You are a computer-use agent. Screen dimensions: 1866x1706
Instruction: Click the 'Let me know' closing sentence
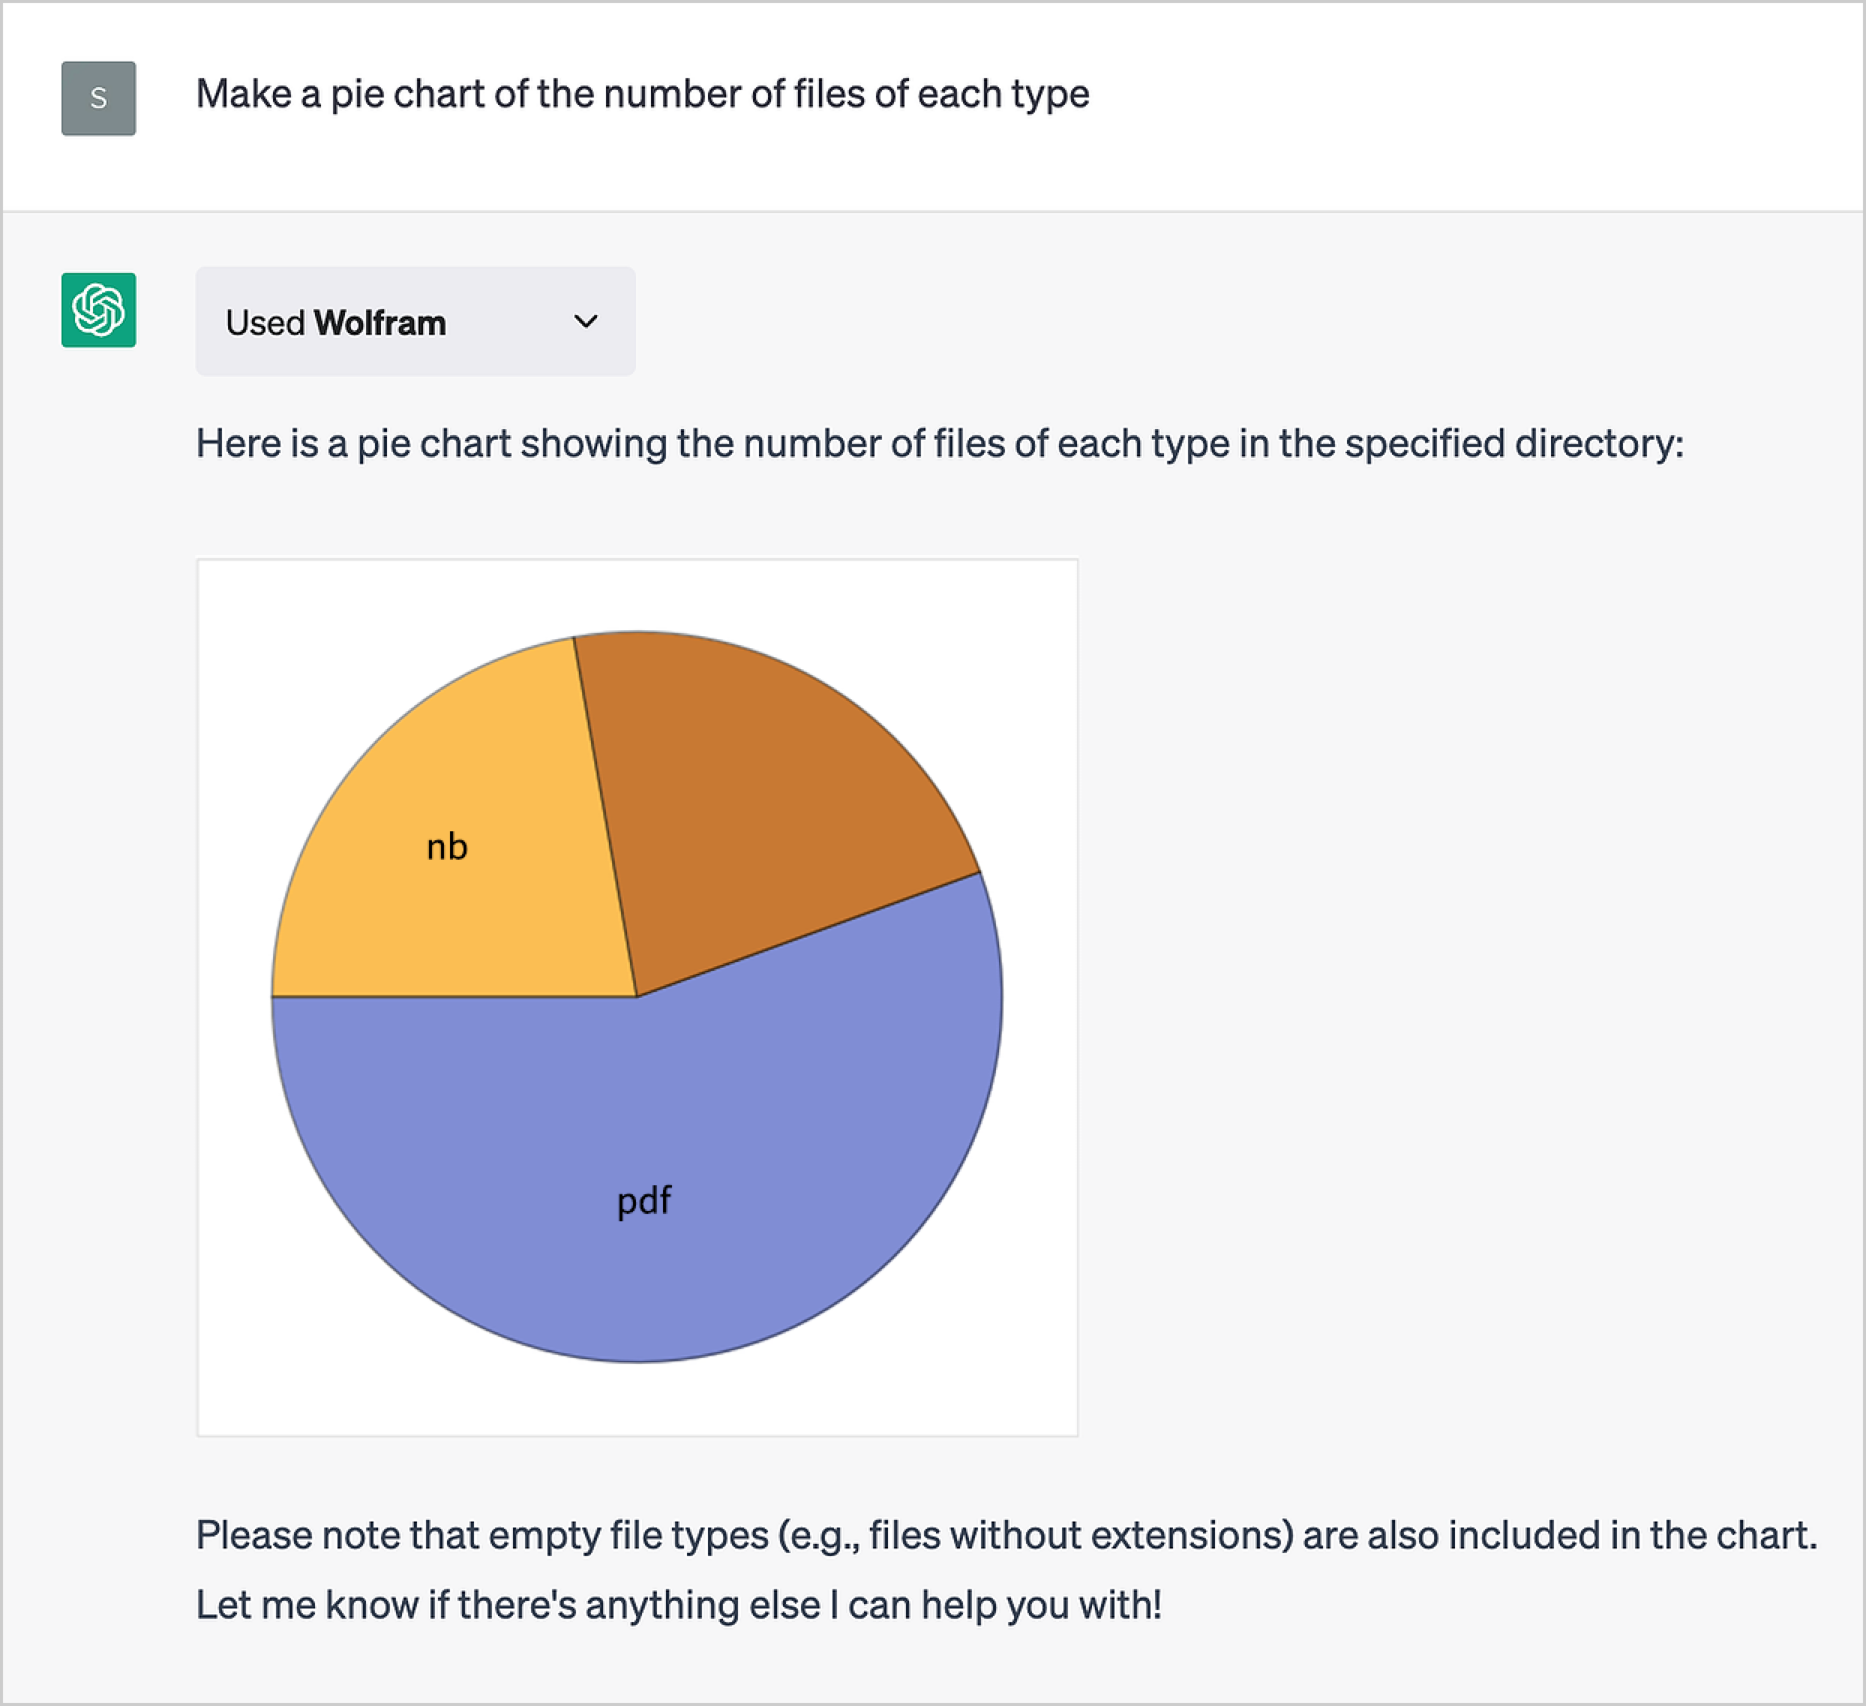click(x=678, y=1605)
